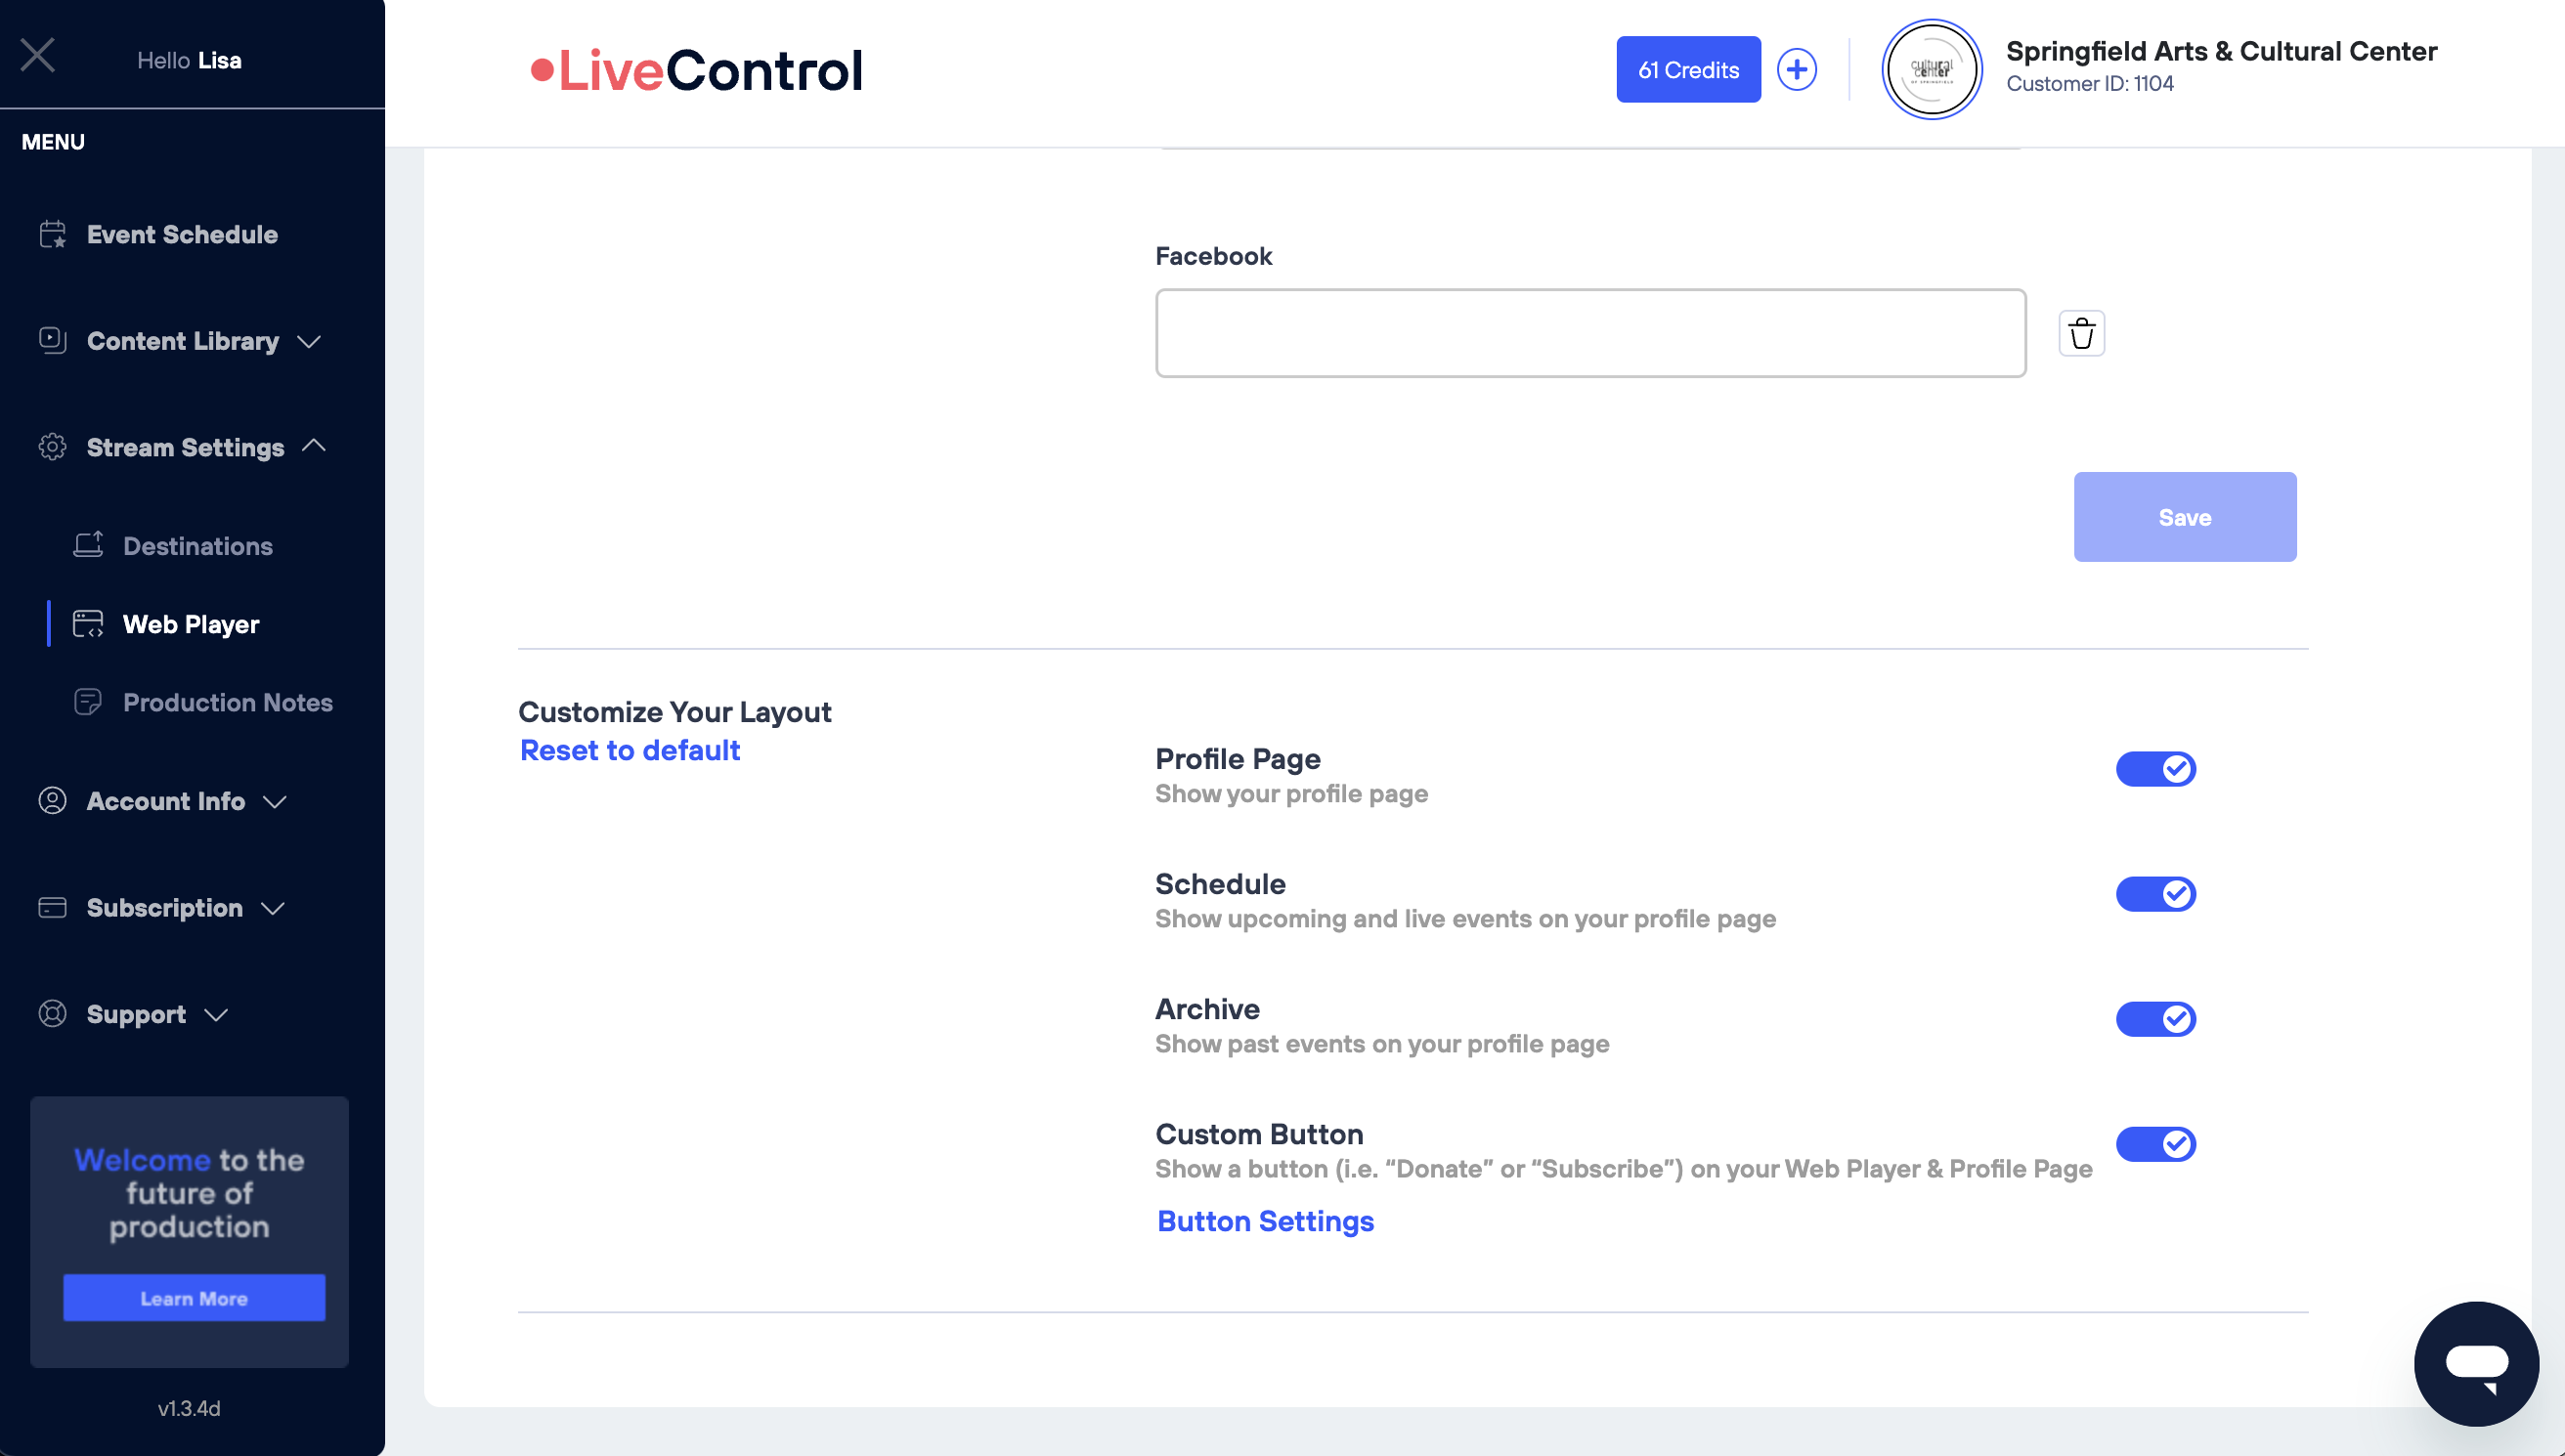The width and height of the screenshot is (2565, 1456).
Task: Click the Reset to default link
Action: tap(630, 750)
